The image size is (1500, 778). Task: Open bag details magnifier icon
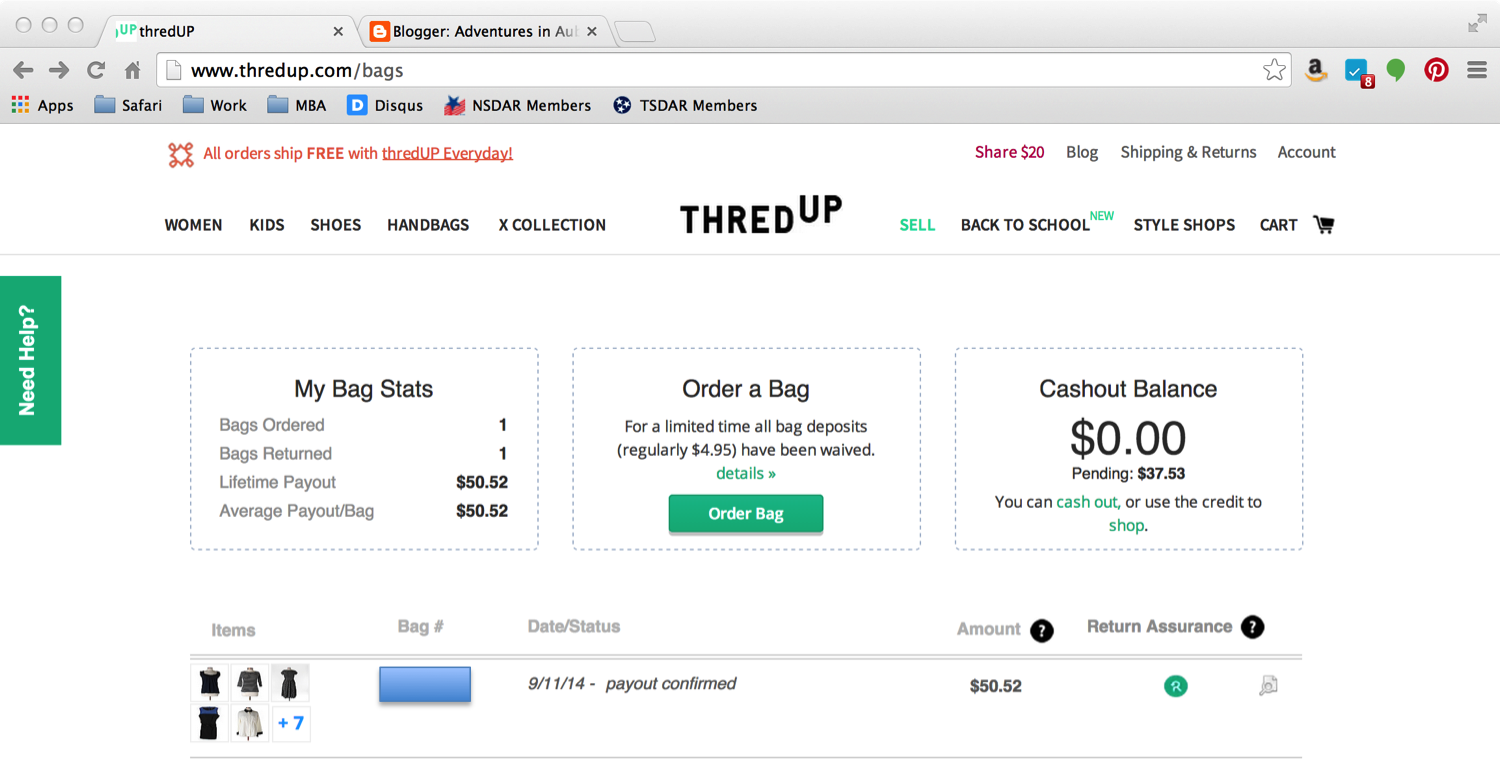[x=1268, y=686]
